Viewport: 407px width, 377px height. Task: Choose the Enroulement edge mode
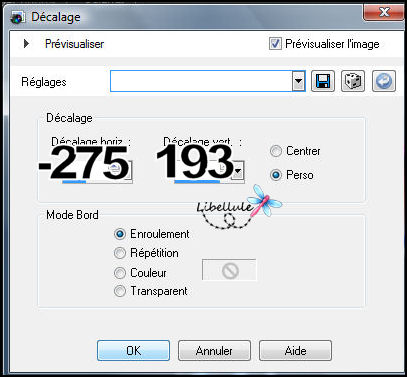[x=120, y=234]
